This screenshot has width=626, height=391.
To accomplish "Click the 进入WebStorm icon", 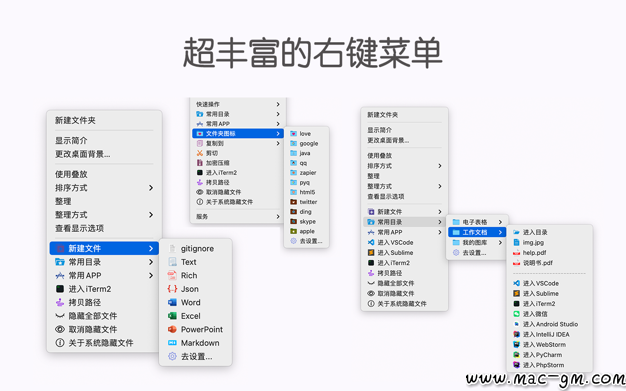I will click(x=516, y=345).
